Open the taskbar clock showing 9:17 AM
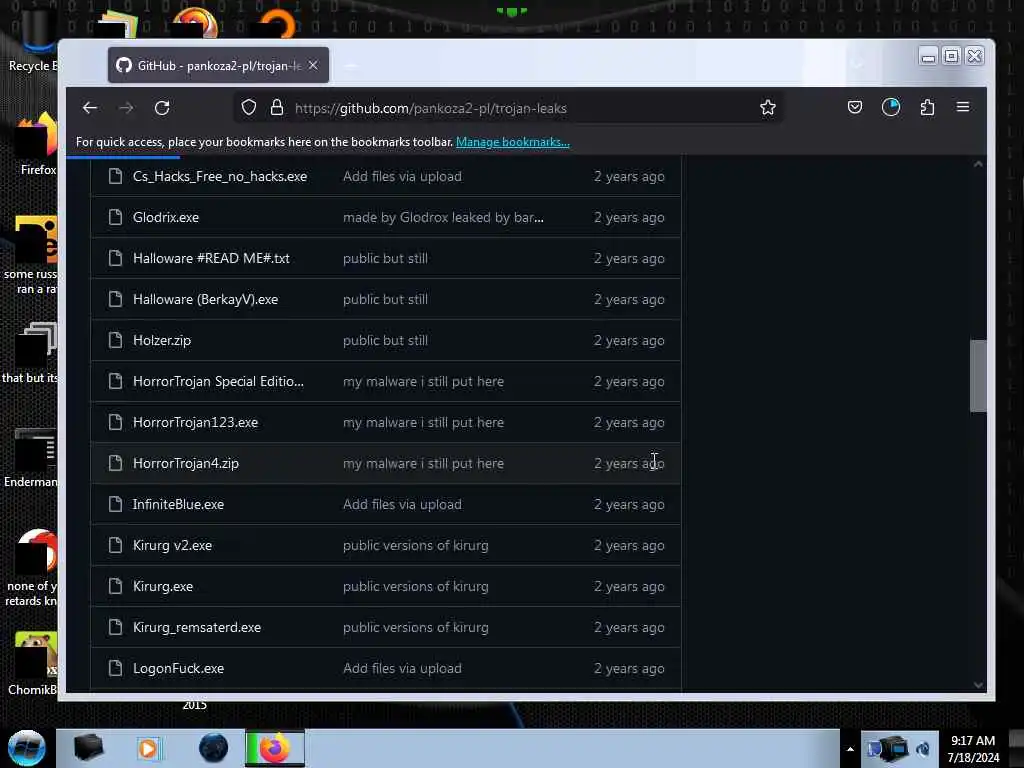Viewport: 1024px width, 768px height. click(x=973, y=749)
